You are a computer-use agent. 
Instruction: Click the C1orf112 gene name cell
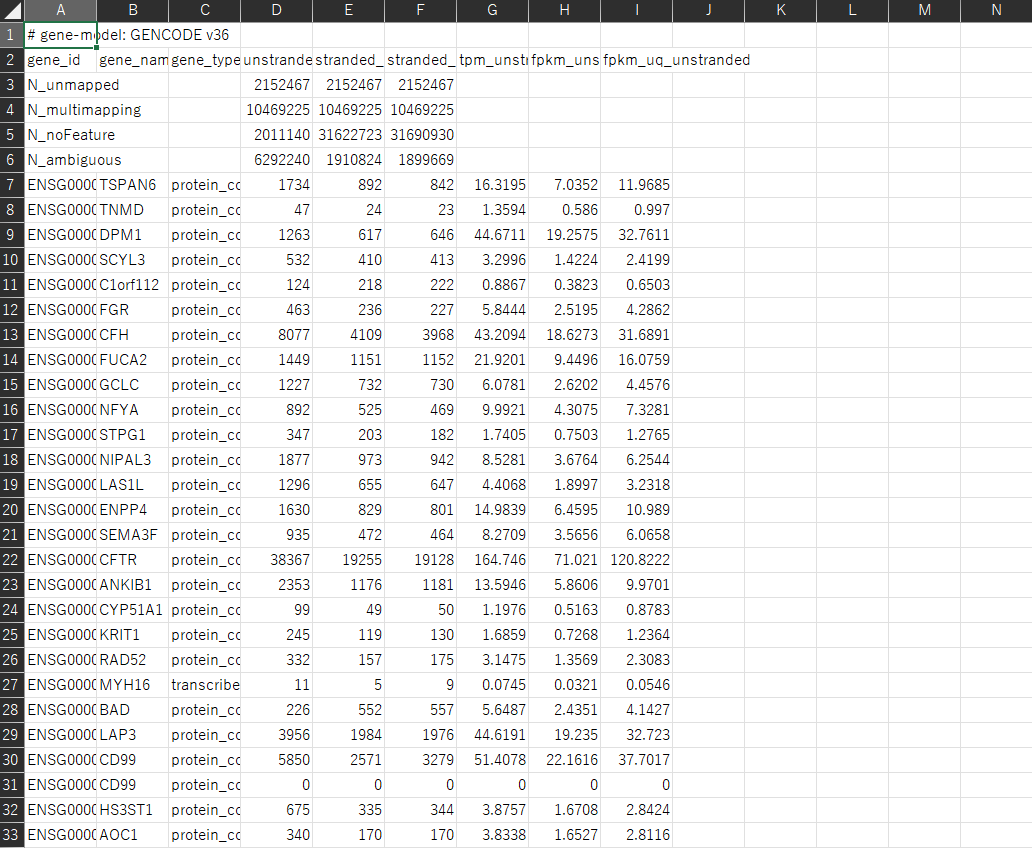pyautogui.click(x=132, y=285)
